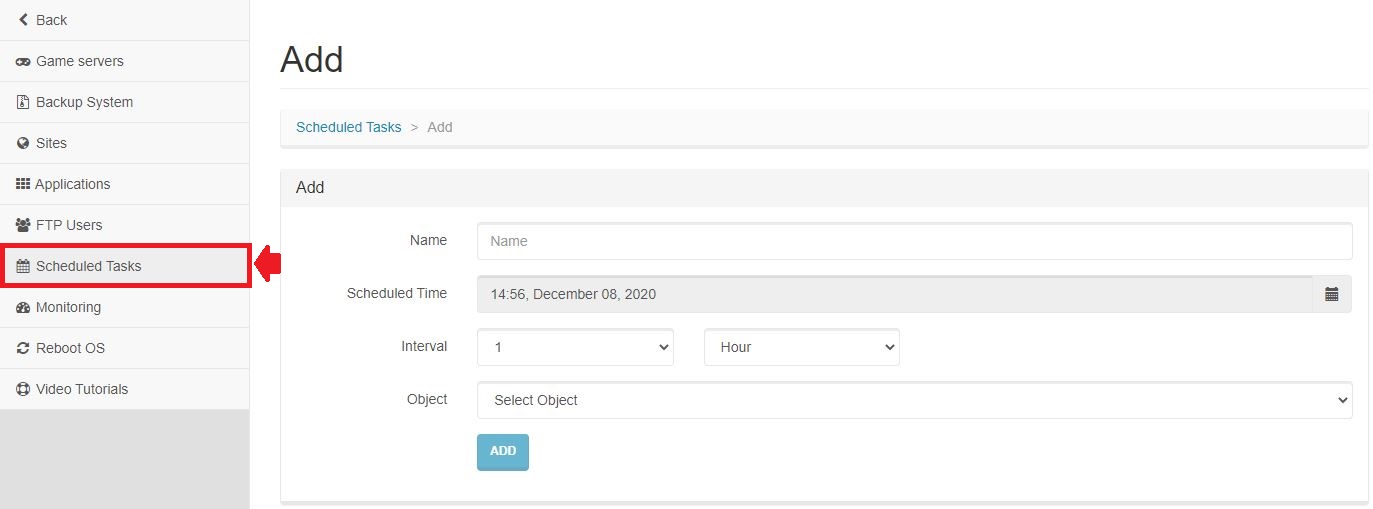This screenshot has height=509, width=1373.
Task: Click the calendar icon beside Scheduled Tasks
Action: point(23,266)
